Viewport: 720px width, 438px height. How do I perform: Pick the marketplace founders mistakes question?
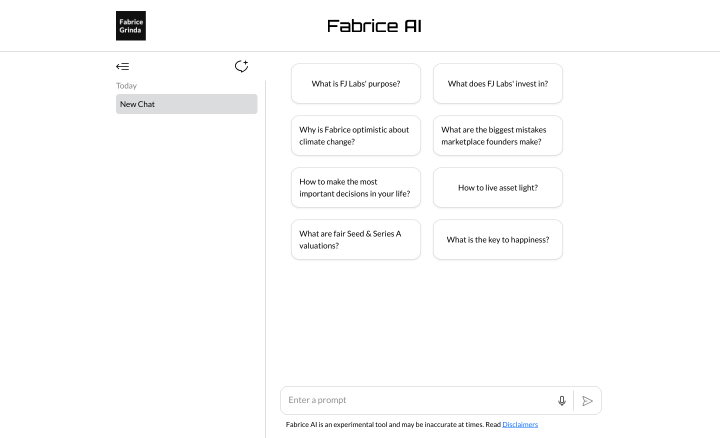[x=498, y=135]
